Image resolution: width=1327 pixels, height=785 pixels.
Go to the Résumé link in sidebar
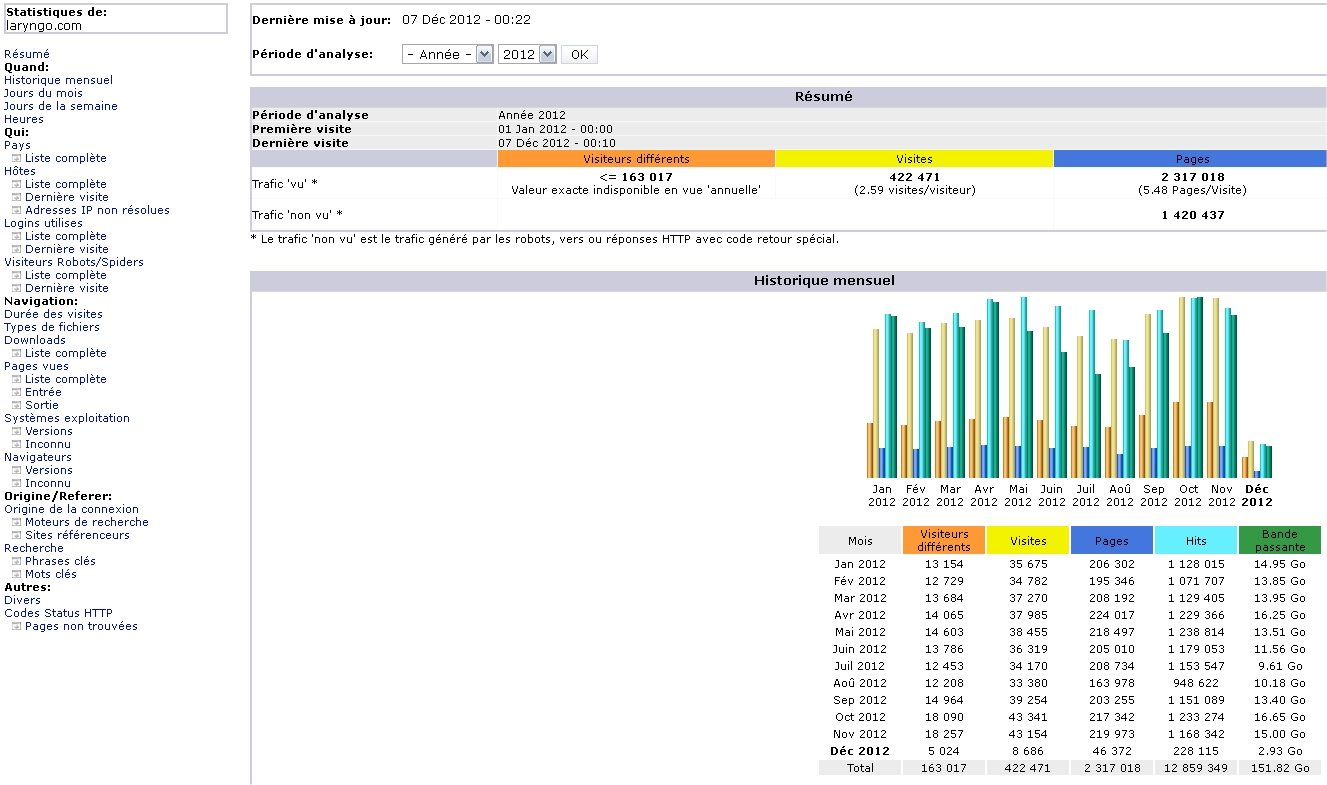pyautogui.click(x=27, y=54)
